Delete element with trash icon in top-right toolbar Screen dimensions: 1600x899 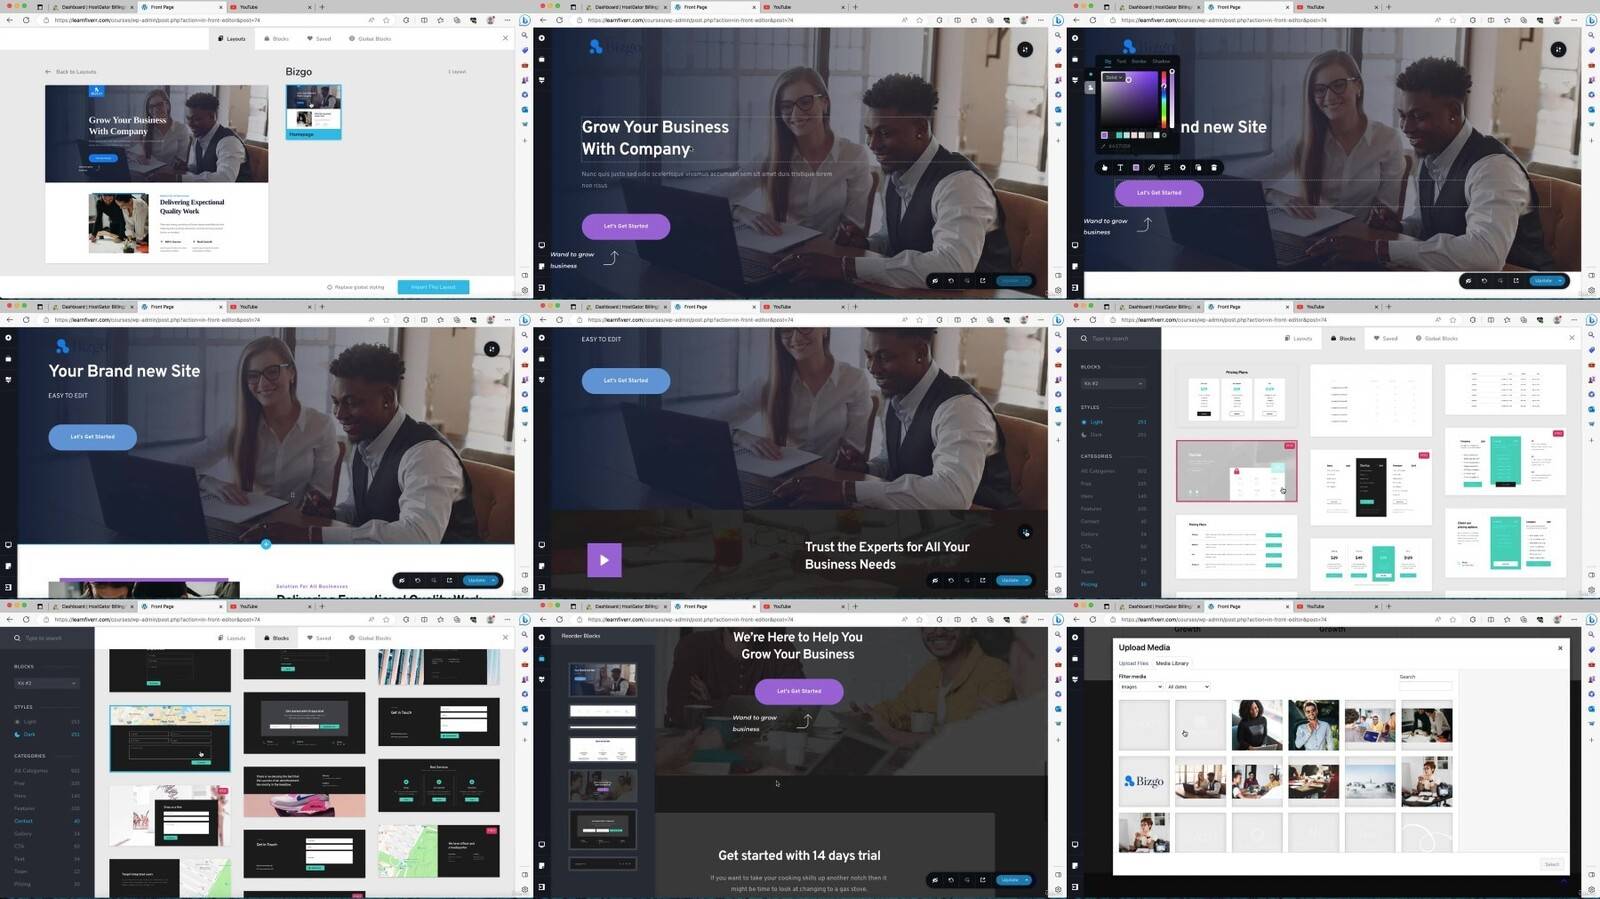1214,168
